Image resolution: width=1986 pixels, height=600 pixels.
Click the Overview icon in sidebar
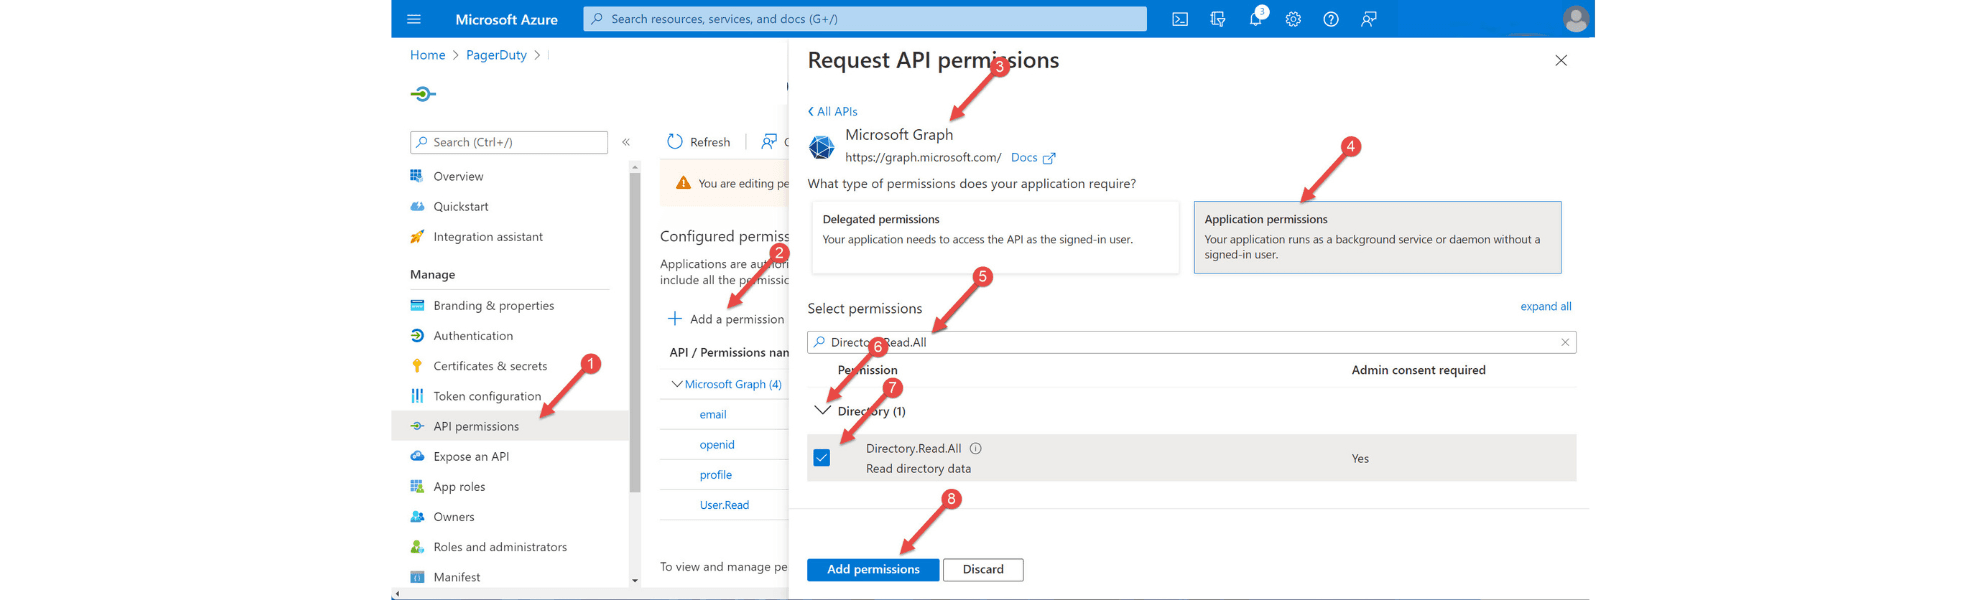pos(417,176)
